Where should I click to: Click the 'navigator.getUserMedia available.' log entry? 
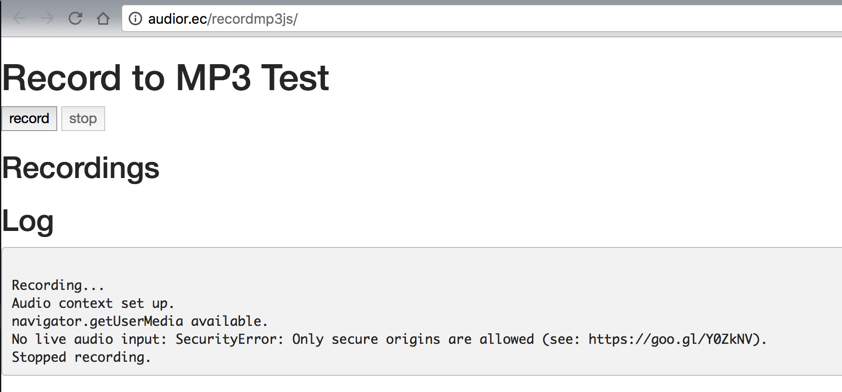(140, 322)
